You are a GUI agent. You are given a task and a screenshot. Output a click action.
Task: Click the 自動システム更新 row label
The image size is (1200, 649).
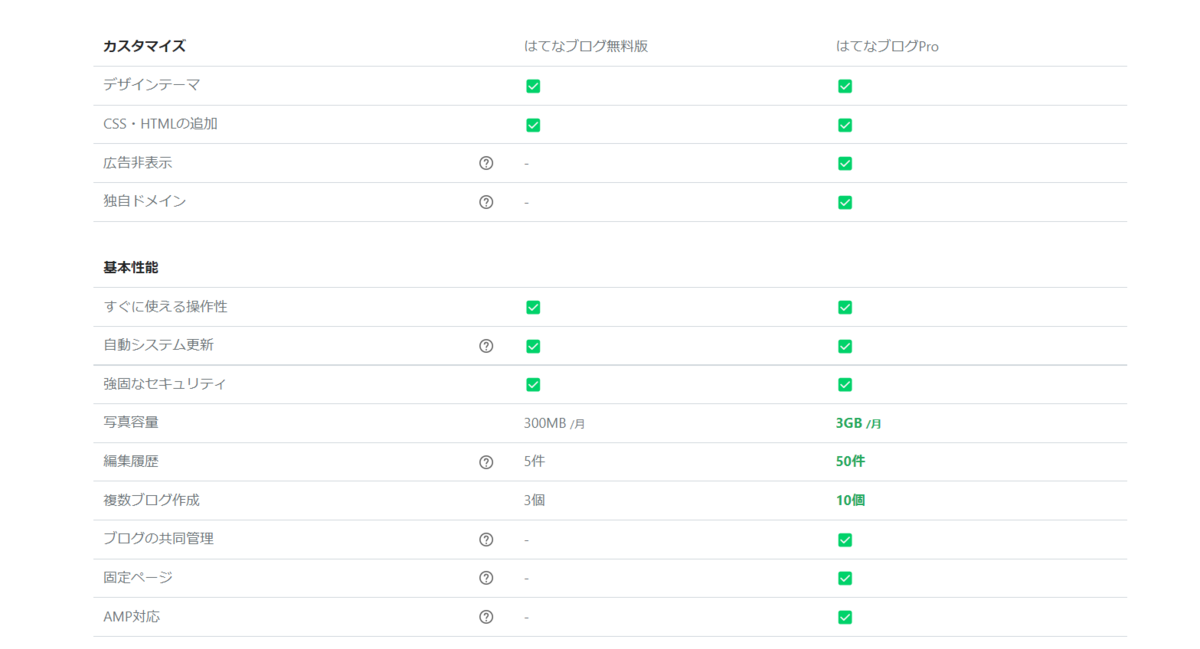pyautogui.click(x=158, y=345)
